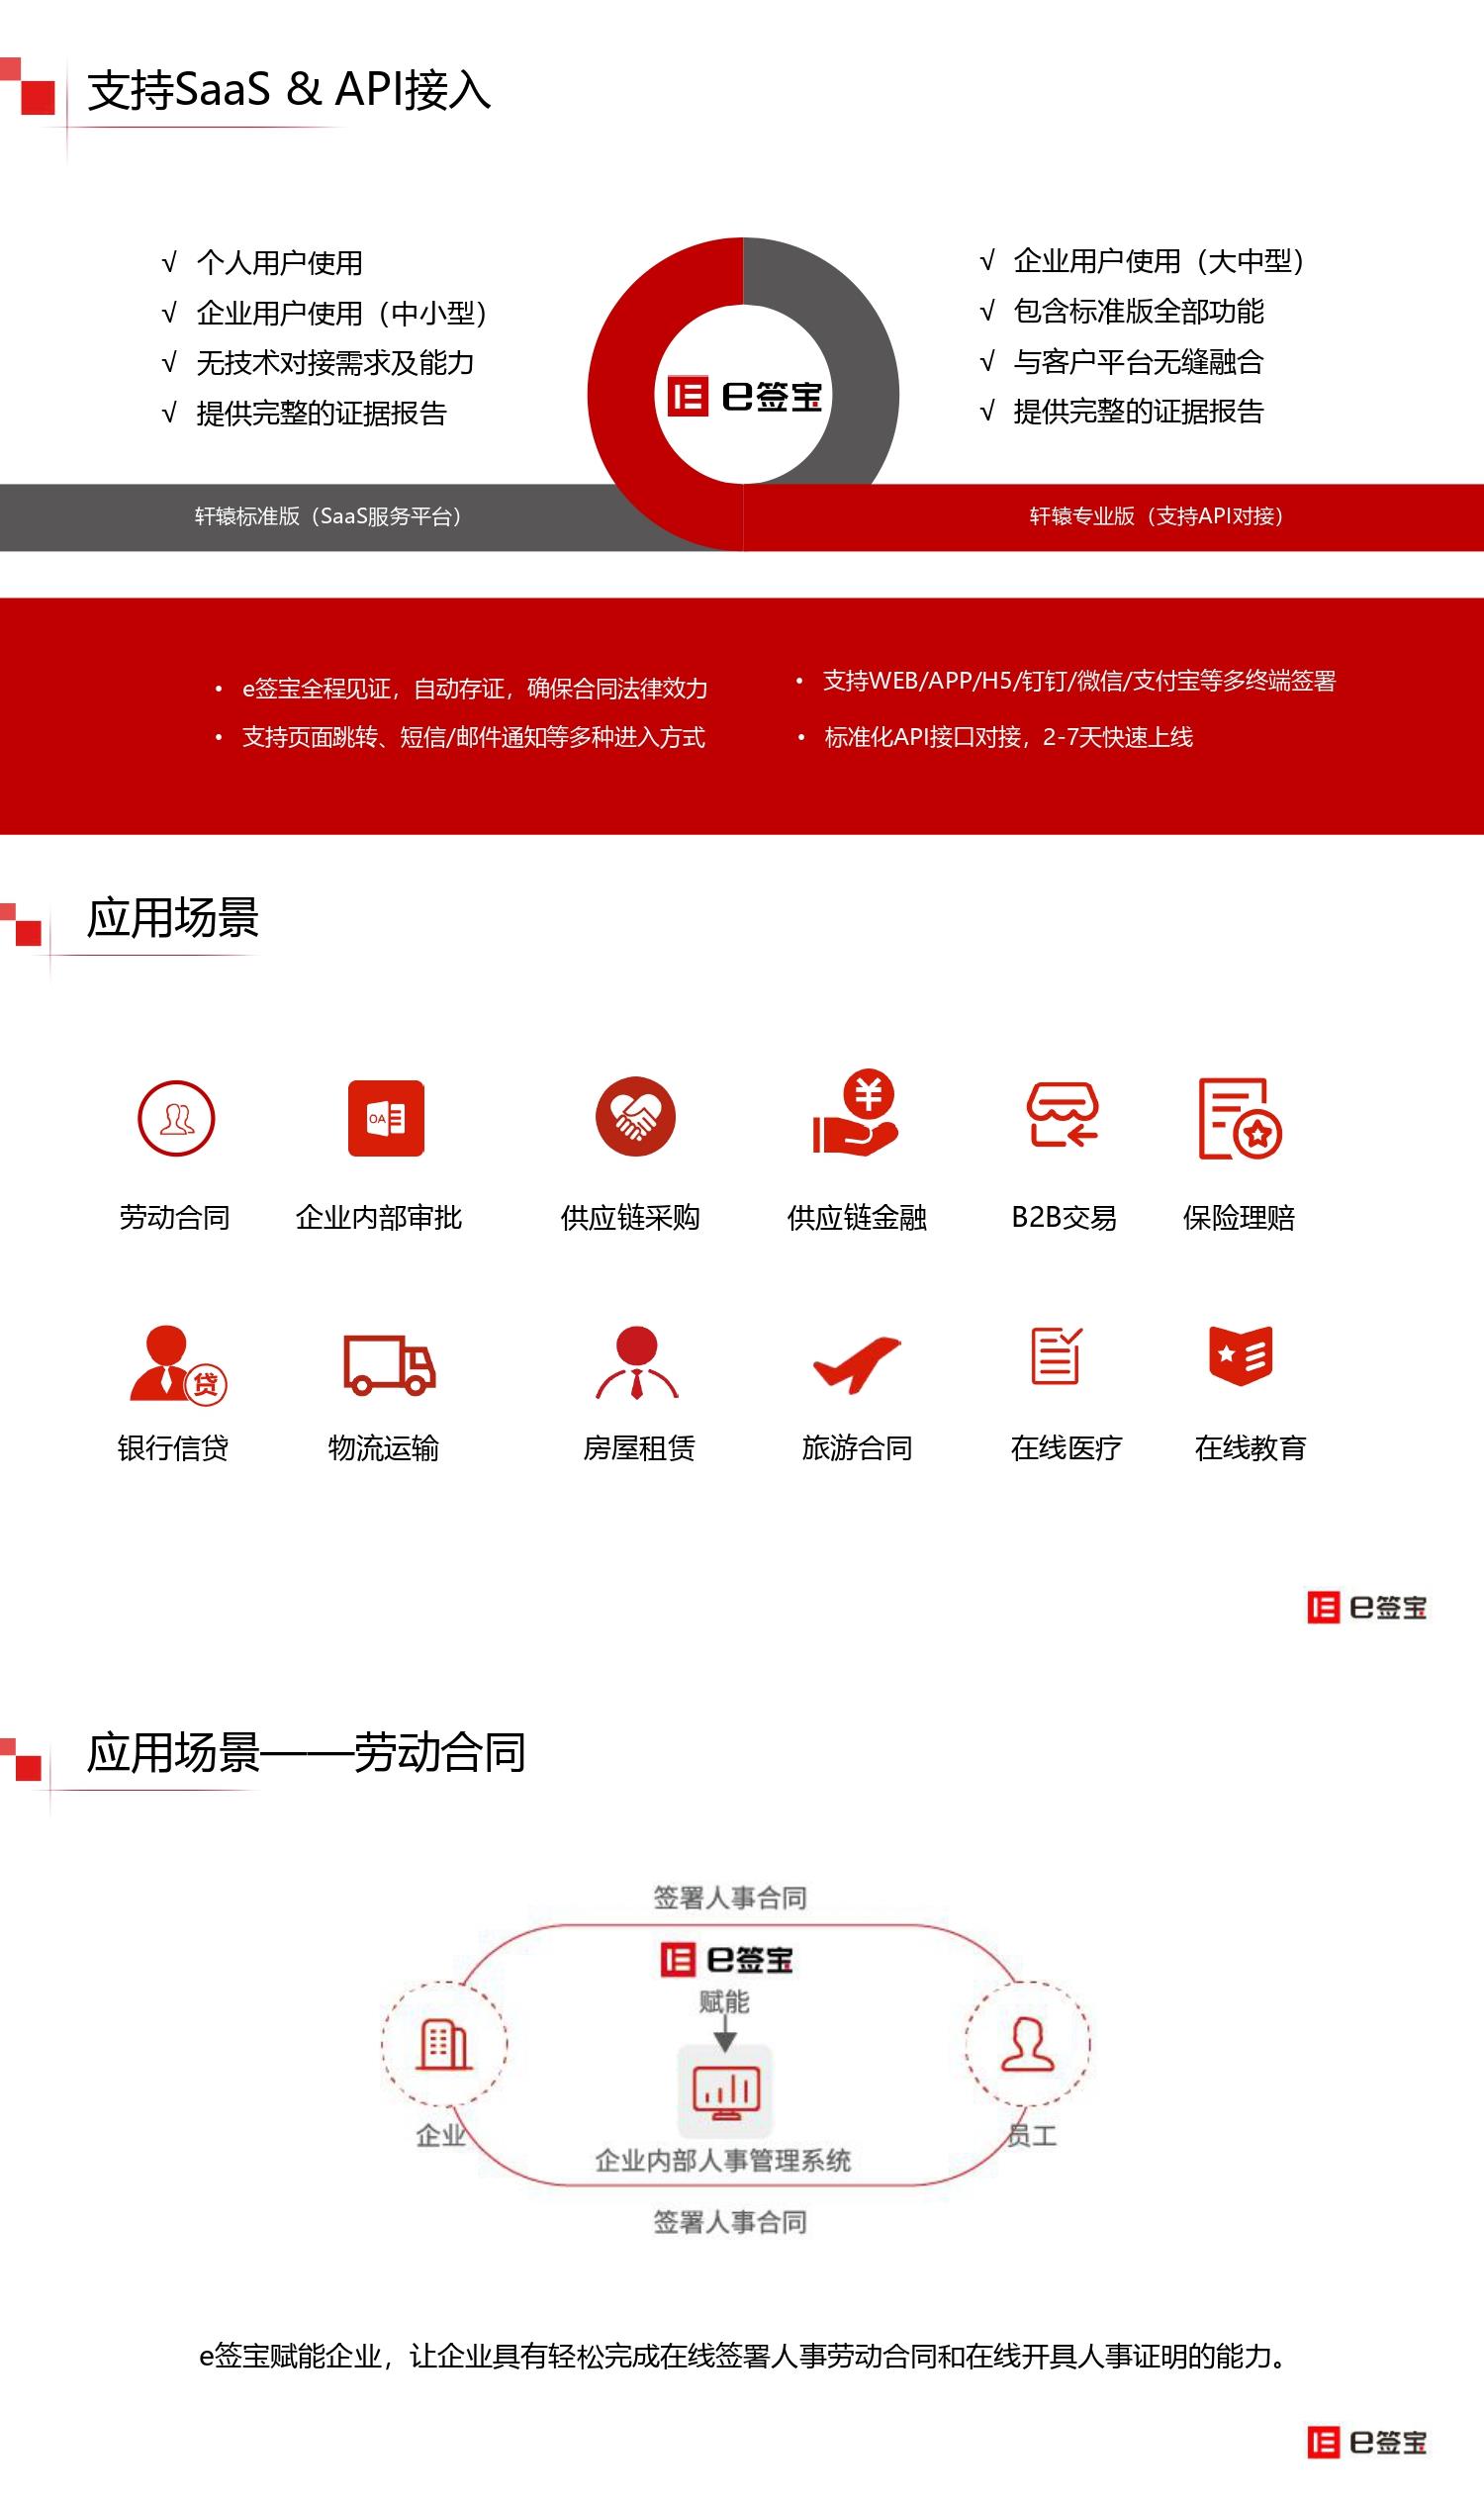
Task: Click the 企业 building icon in the diagram
Action: click(x=444, y=2045)
